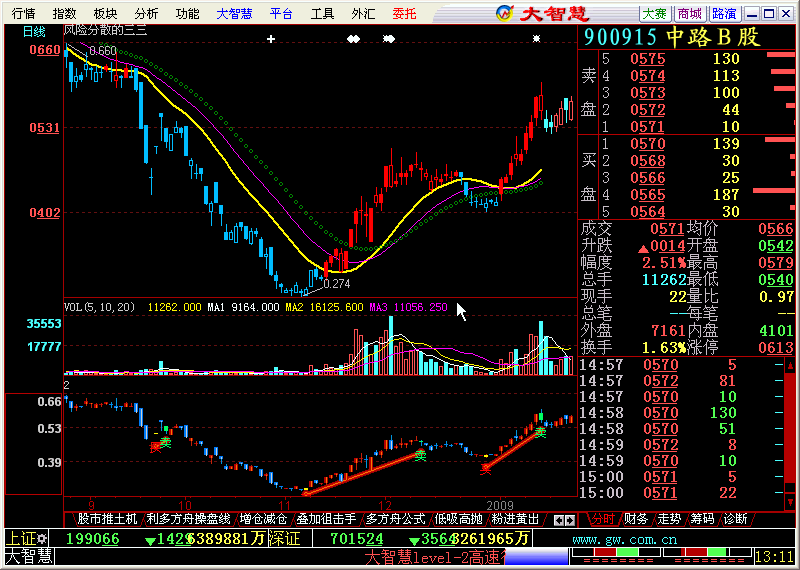Viewport: 800px width, 570px height.
Task: Click buy level 4 price 0565
Action: [647, 195]
